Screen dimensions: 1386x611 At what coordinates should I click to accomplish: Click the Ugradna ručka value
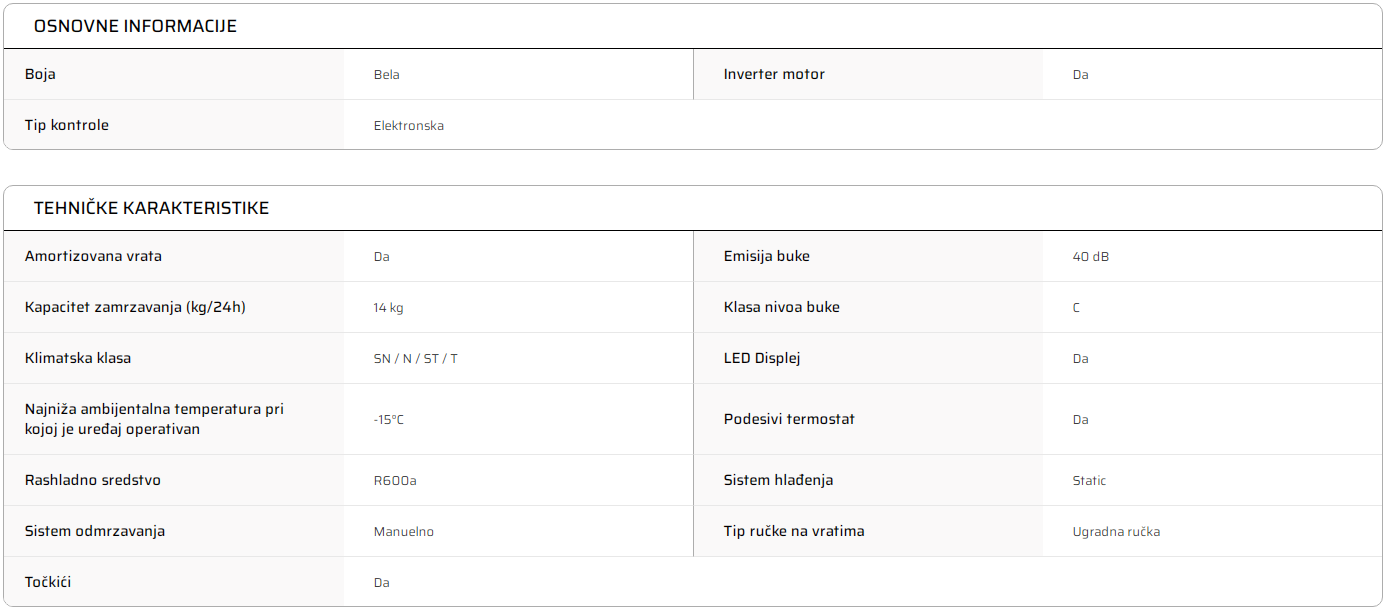[x=1116, y=532]
